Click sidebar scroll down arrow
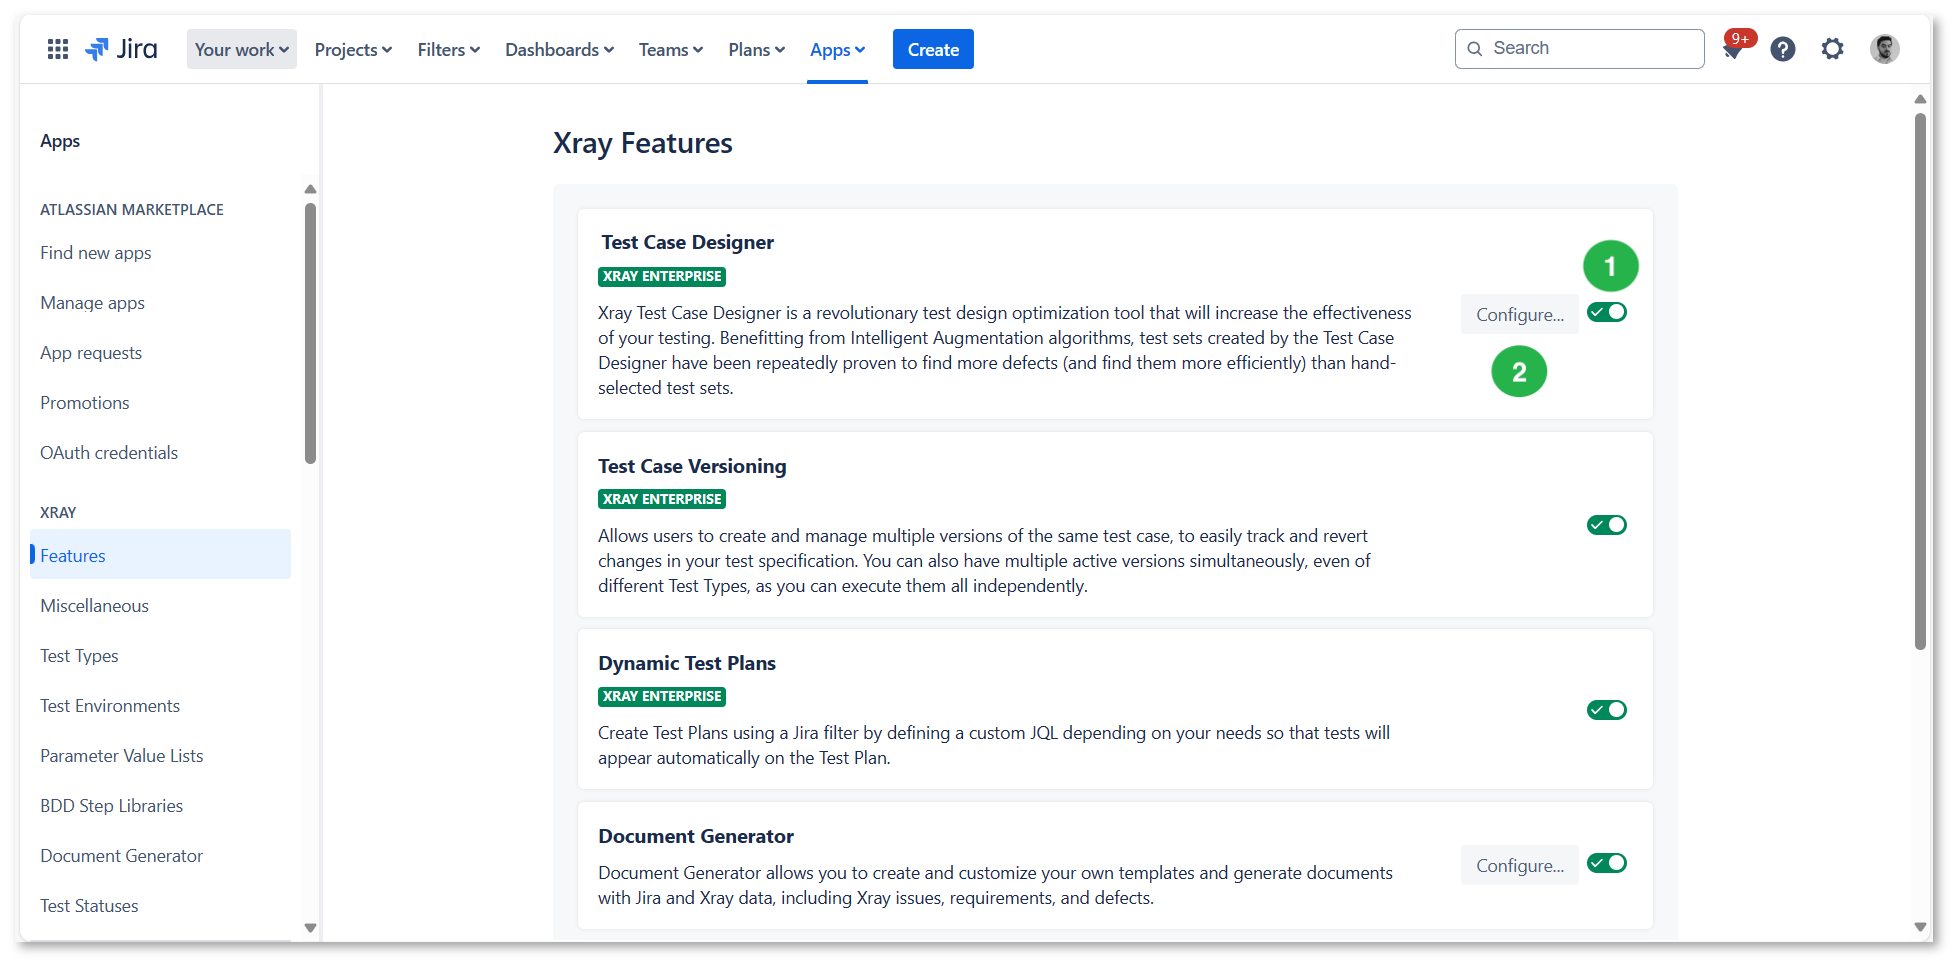The width and height of the screenshot is (1958, 967). coord(310,928)
